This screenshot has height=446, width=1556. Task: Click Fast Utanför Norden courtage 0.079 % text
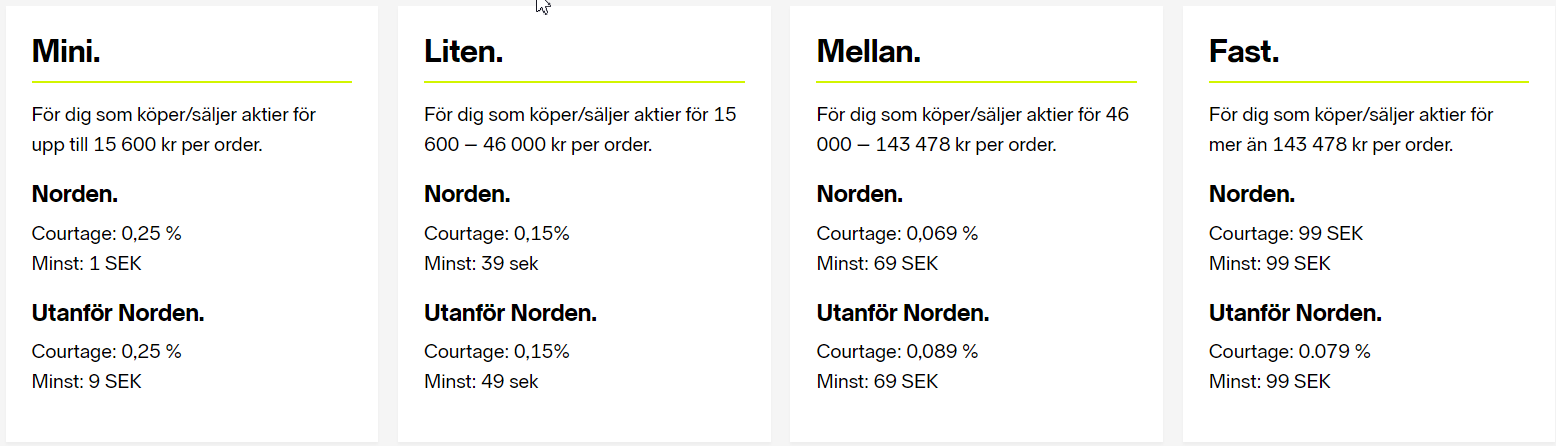pos(1289,352)
